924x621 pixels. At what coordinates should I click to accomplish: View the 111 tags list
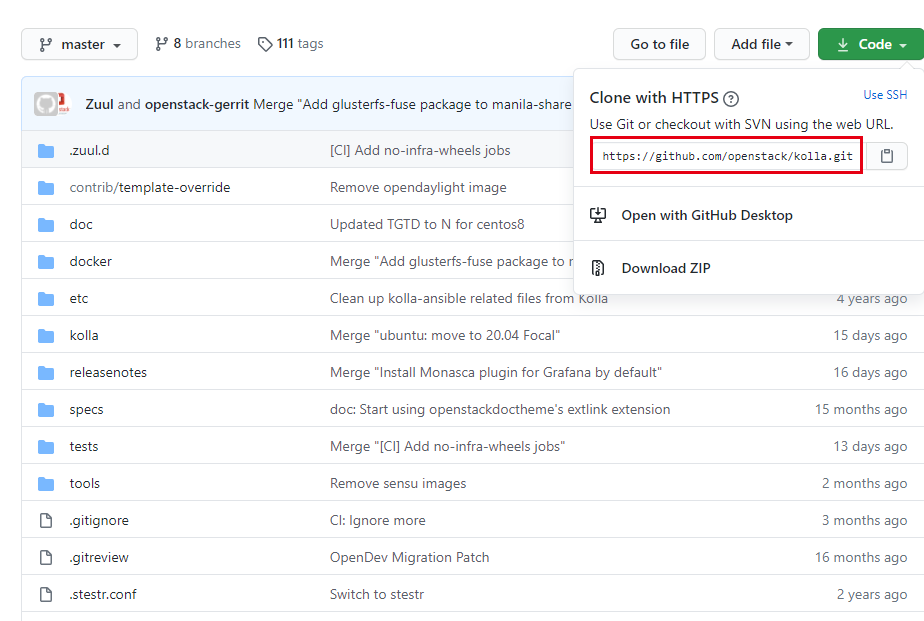(291, 44)
